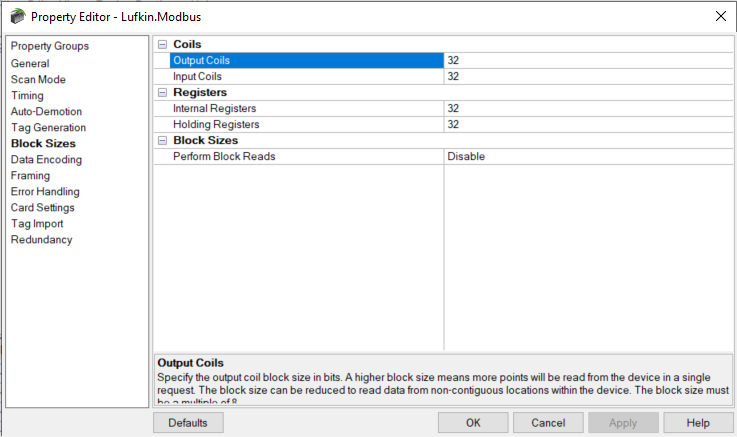Viewport: 737px width, 437px height.
Task: Collapse the Registers section
Action: point(162,93)
